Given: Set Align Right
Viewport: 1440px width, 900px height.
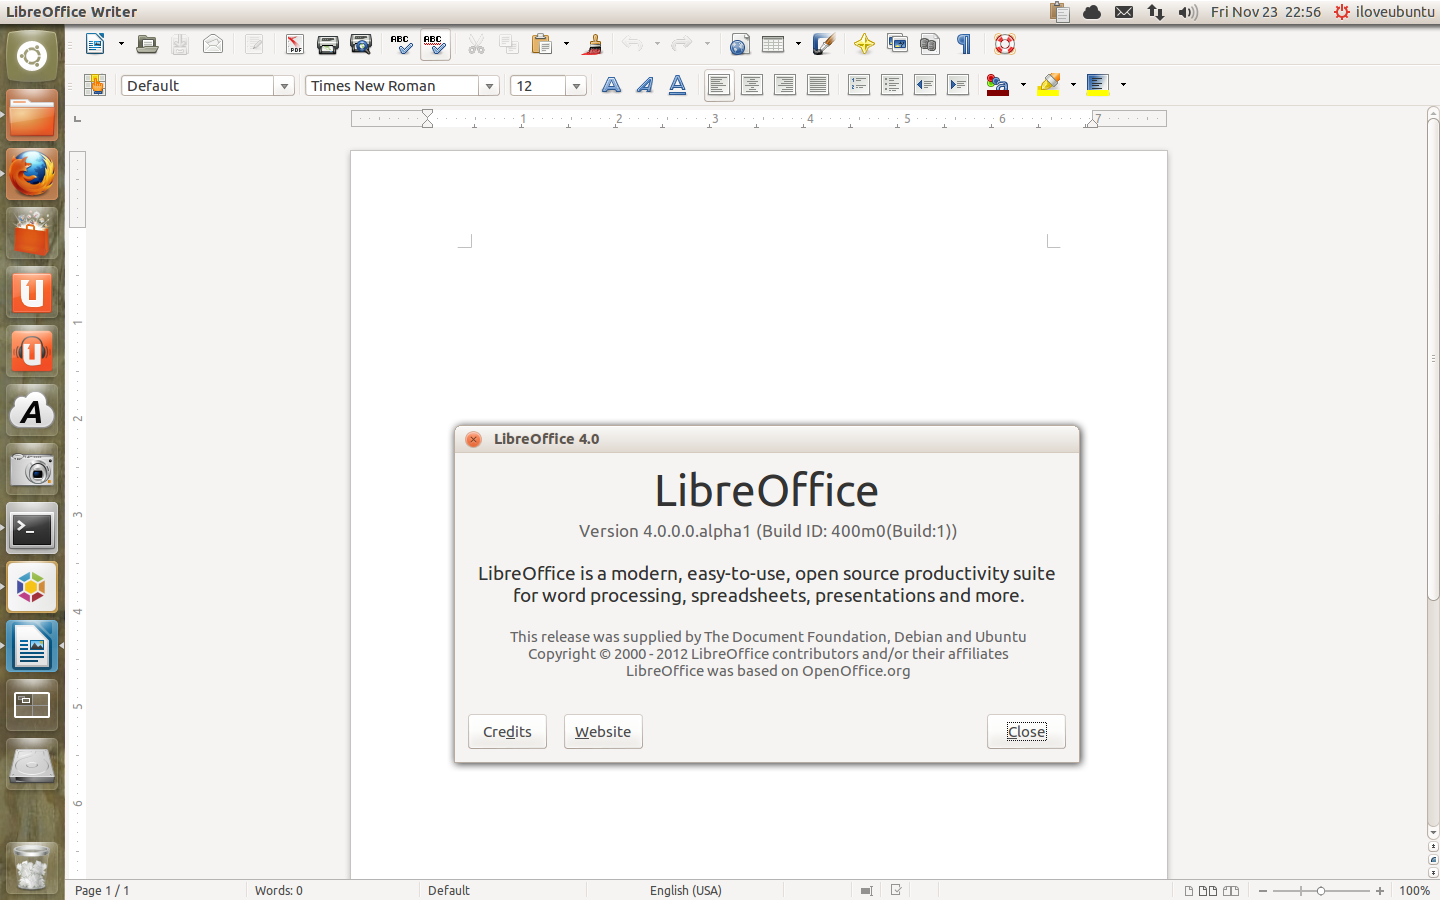Looking at the screenshot, I should (x=785, y=85).
